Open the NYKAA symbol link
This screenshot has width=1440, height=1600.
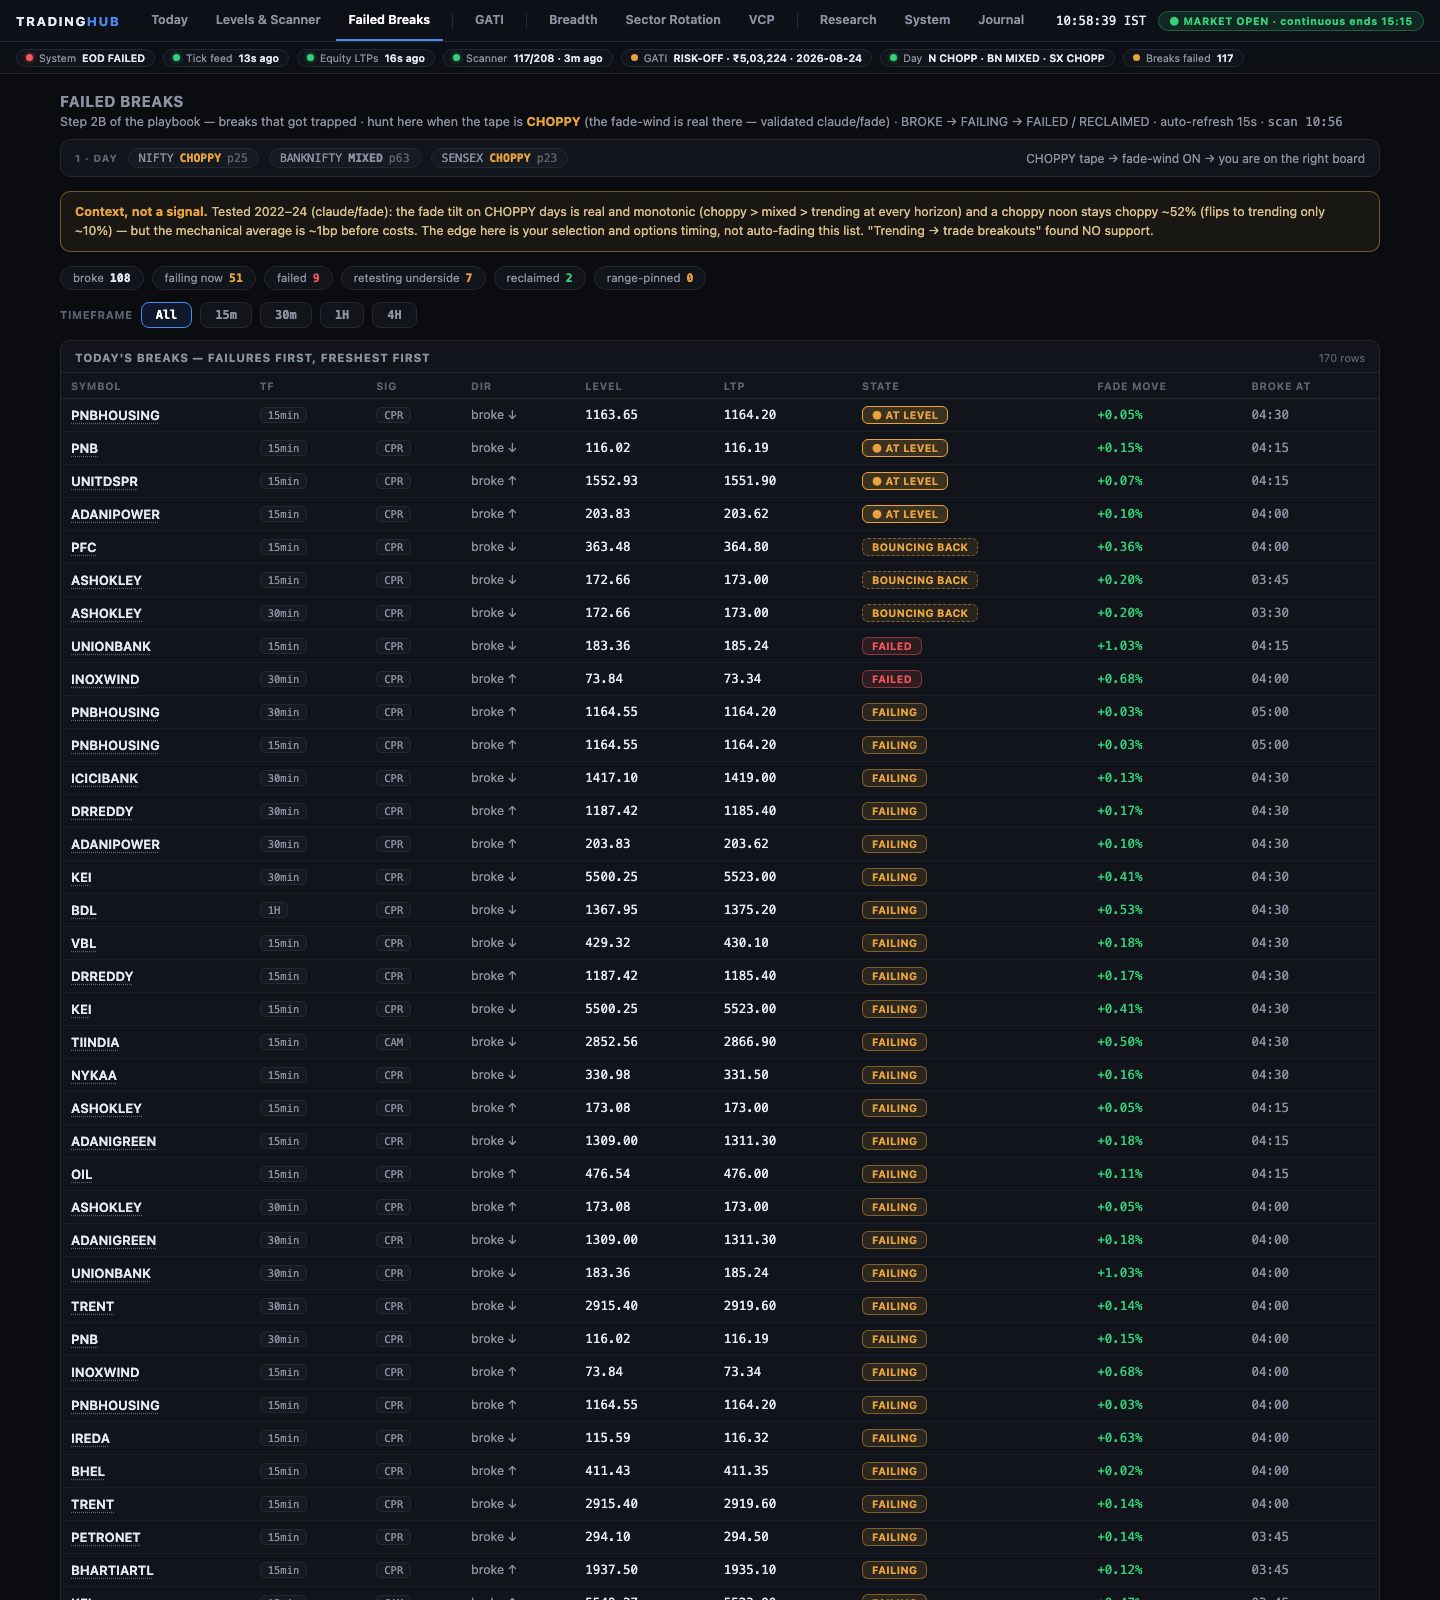[94, 1075]
